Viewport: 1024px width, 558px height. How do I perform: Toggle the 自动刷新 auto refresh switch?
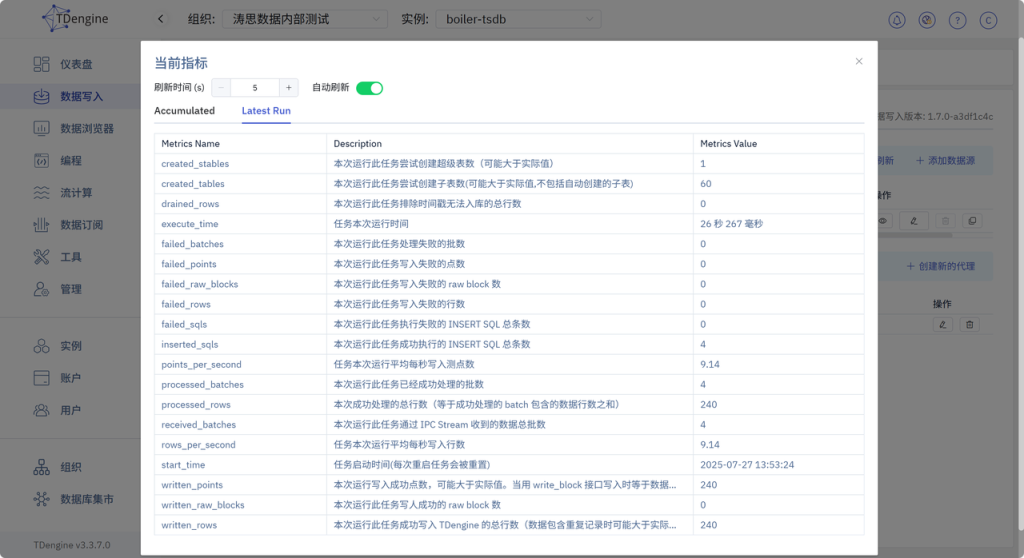[x=369, y=88]
